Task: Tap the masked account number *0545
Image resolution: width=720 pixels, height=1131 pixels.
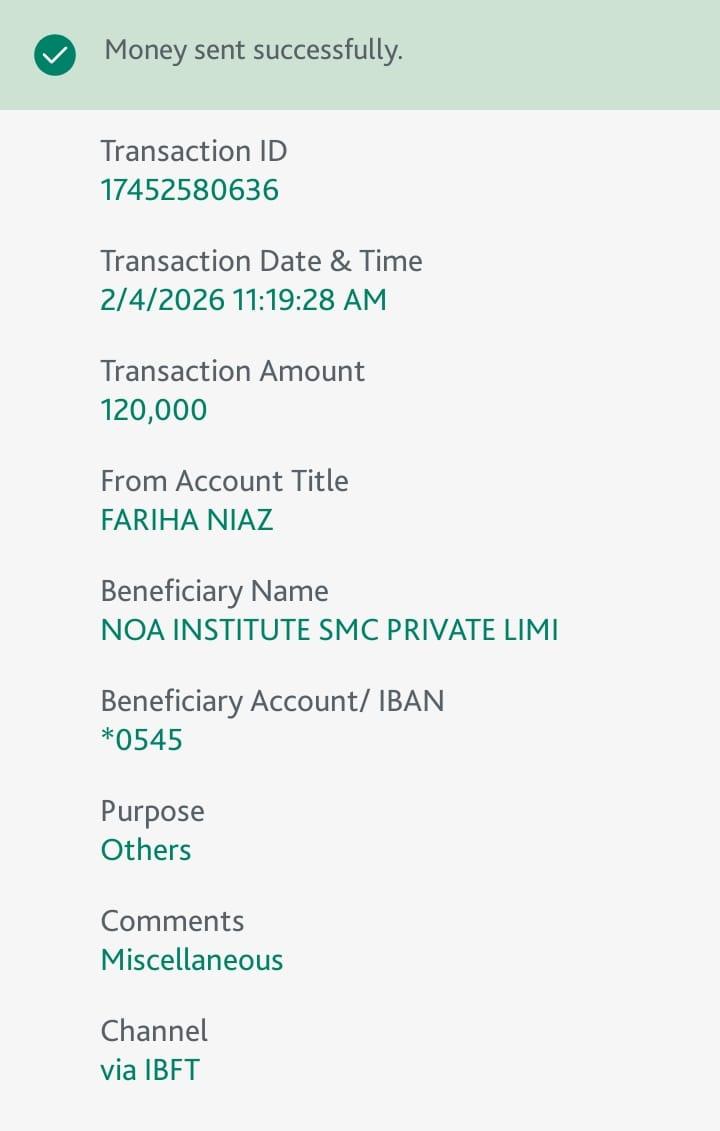Action: click(x=141, y=740)
